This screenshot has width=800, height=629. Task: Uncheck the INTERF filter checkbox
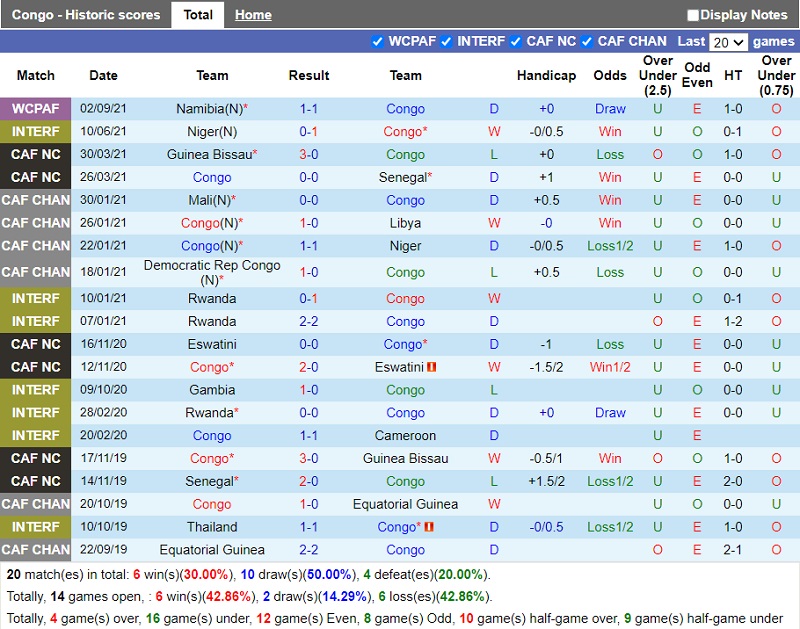tap(446, 42)
